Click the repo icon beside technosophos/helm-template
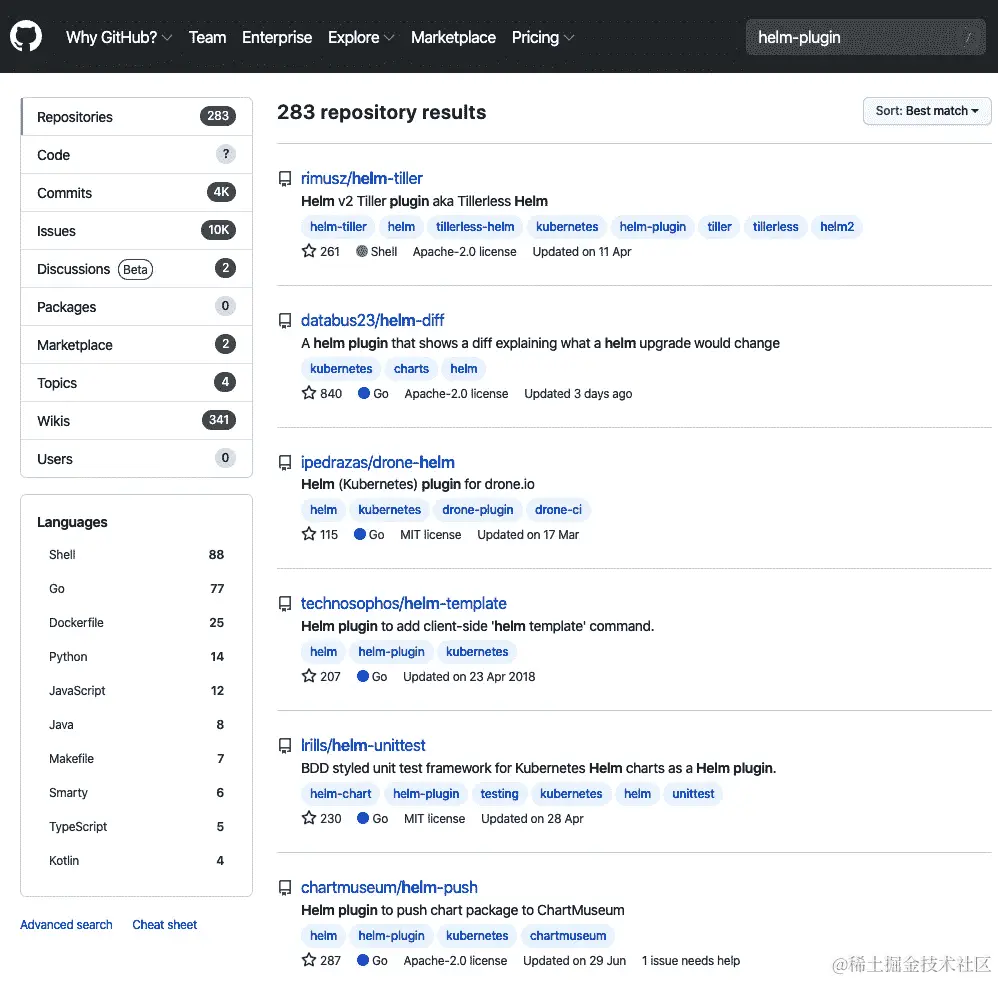Image resolution: width=998 pixels, height=981 pixels. coord(285,604)
